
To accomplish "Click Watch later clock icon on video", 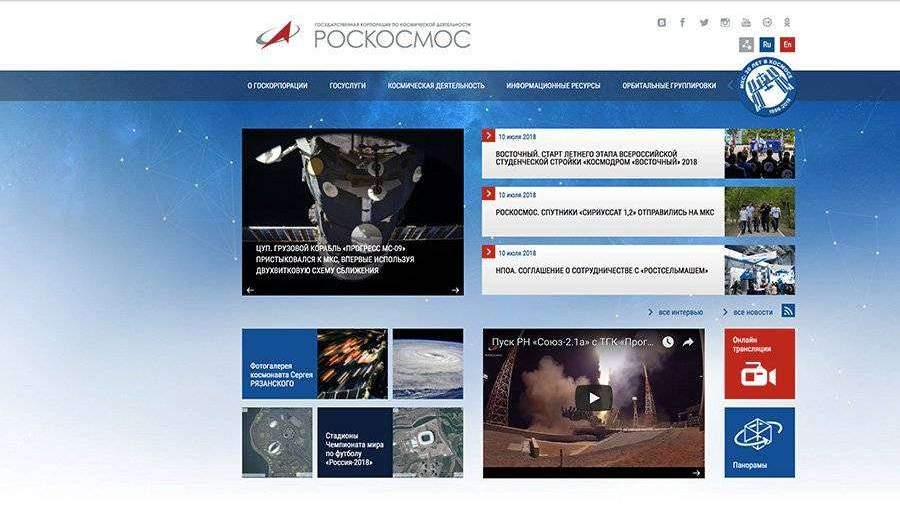I will coord(668,342).
